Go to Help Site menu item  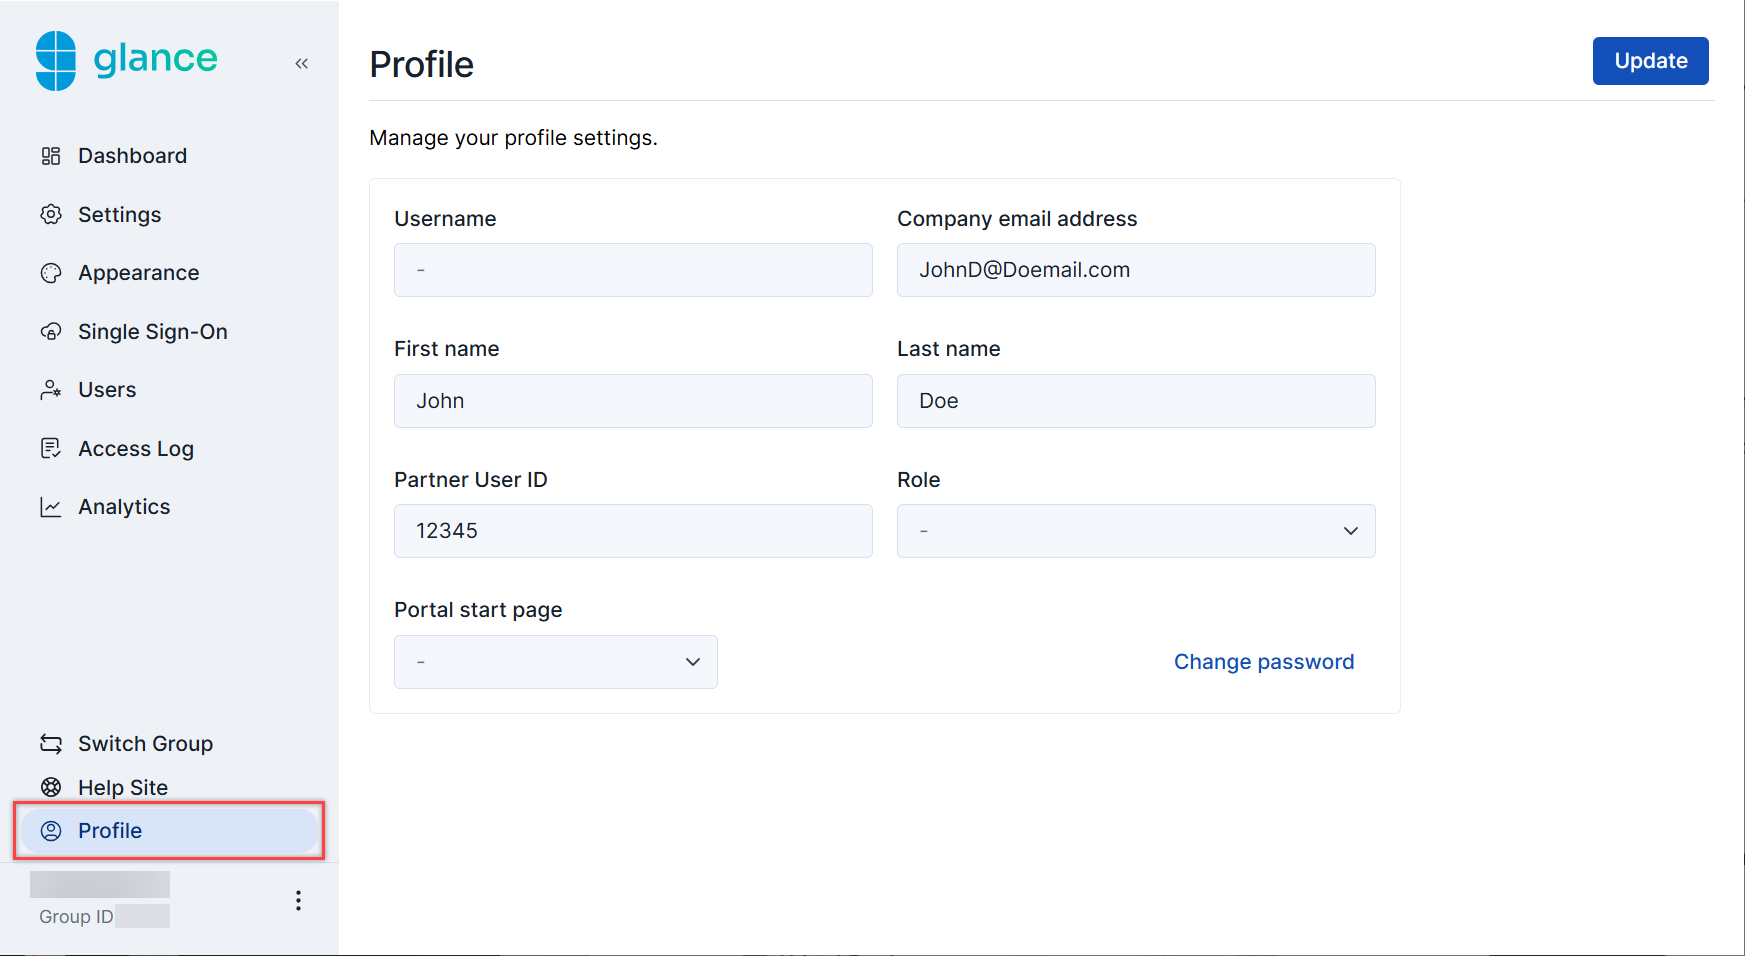(123, 788)
